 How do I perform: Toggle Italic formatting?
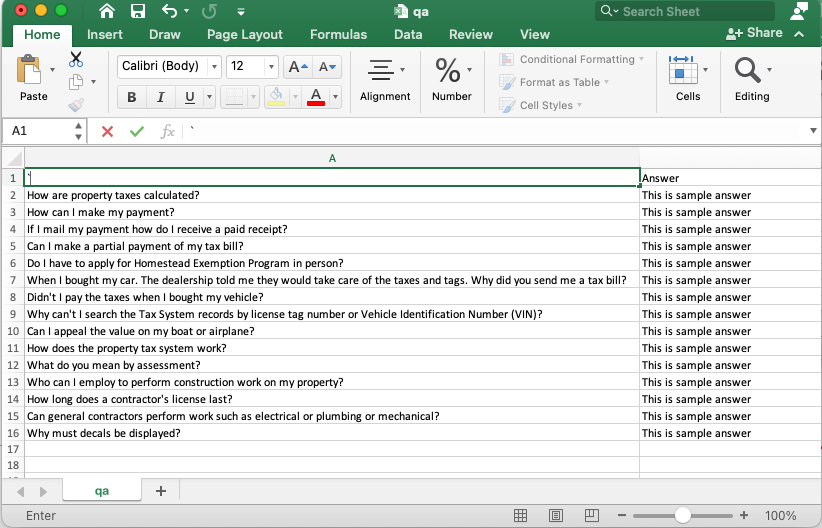pos(159,97)
